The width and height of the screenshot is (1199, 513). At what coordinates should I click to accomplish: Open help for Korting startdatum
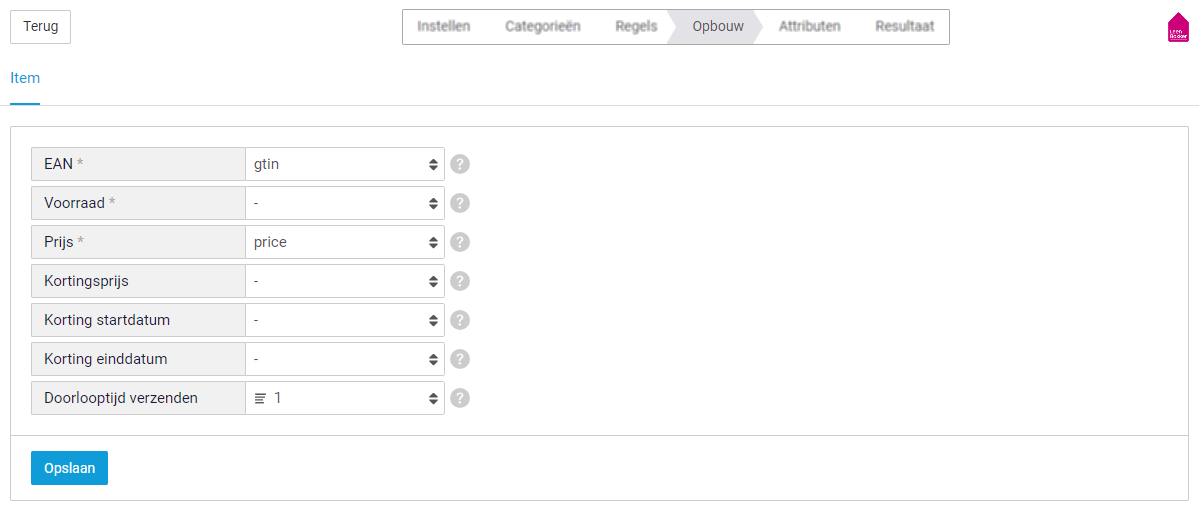pyautogui.click(x=460, y=320)
